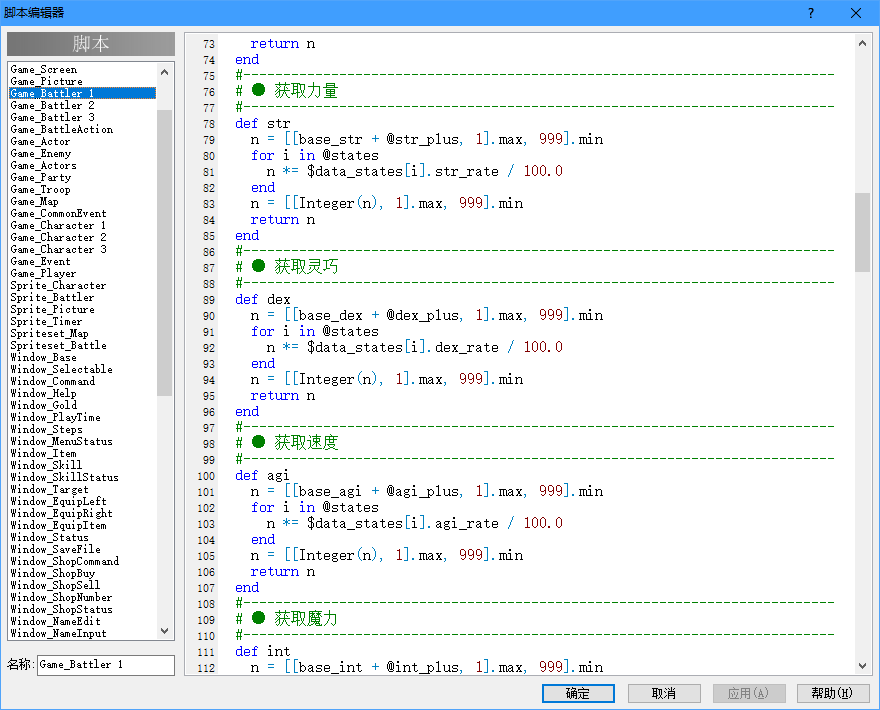Click the code editor scrollbar thumb
Image resolution: width=880 pixels, height=710 pixels.
(x=862, y=232)
